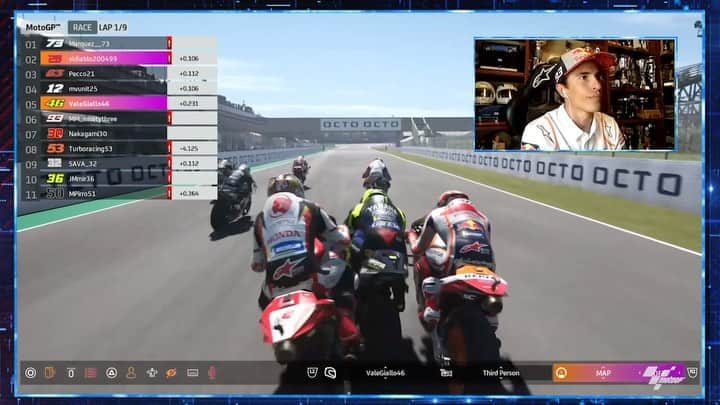Screen dimensions: 720x405
Task: Click the LAP 1/9 counter
Action: [x=113, y=28]
